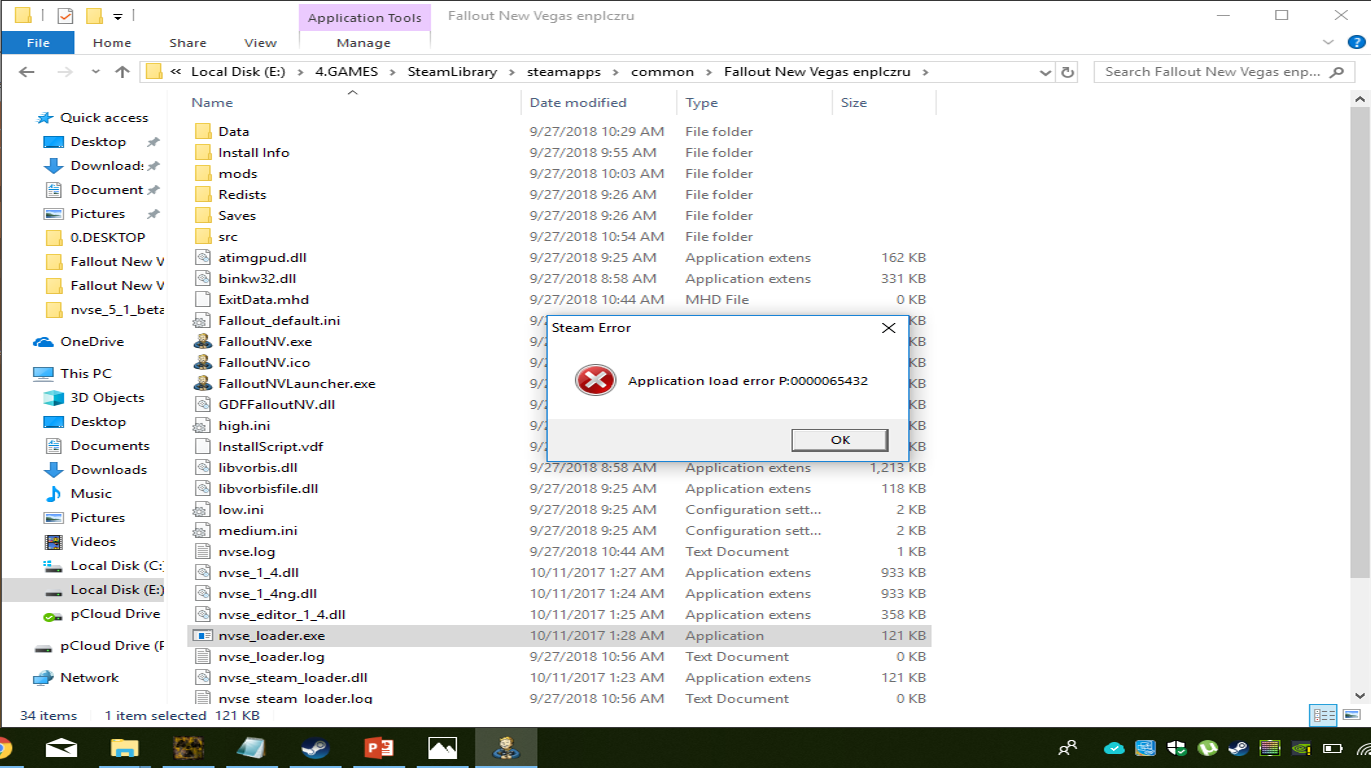Switch to Details view in status bar
The width and height of the screenshot is (1371, 768).
coord(1323,715)
